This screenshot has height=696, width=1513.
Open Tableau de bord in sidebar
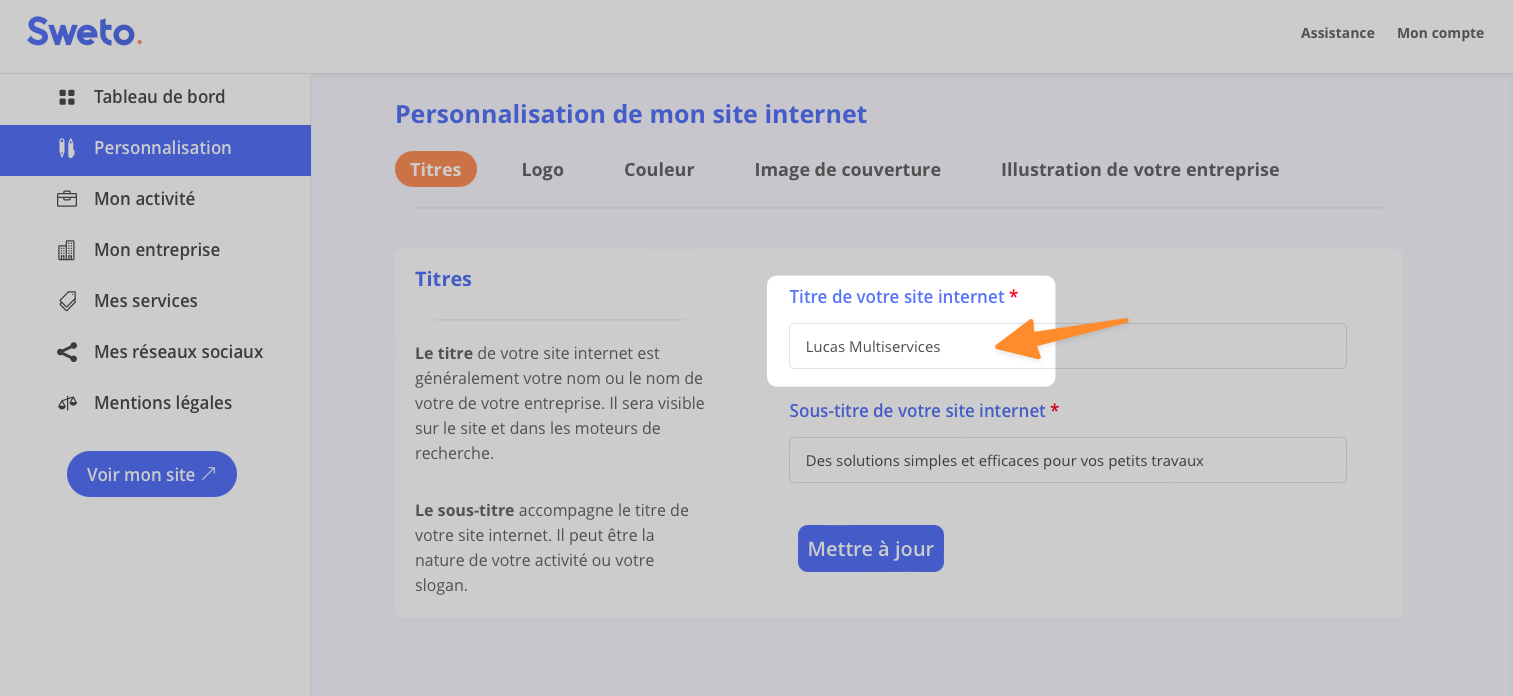159,97
